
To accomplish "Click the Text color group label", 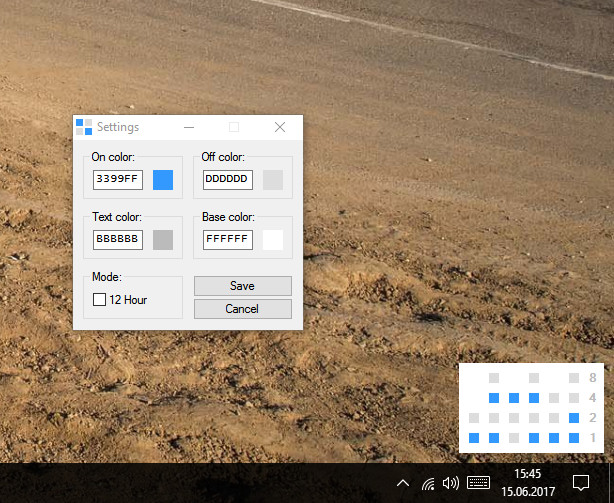I will click(117, 217).
